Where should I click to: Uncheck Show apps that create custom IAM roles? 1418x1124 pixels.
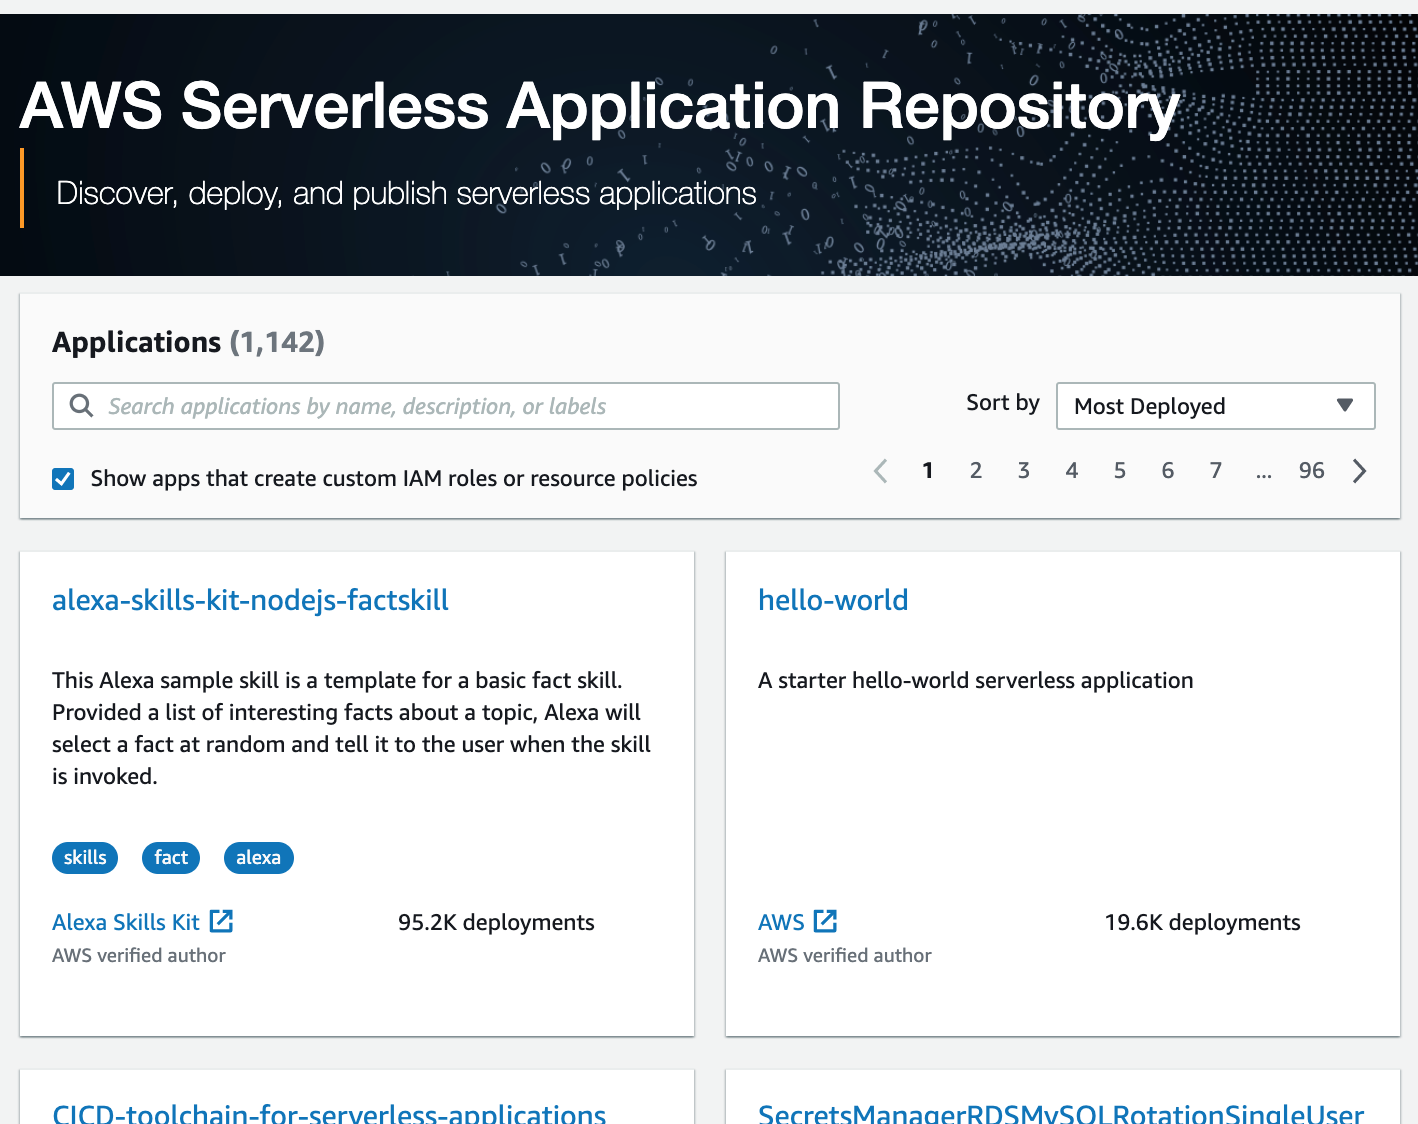(x=63, y=479)
